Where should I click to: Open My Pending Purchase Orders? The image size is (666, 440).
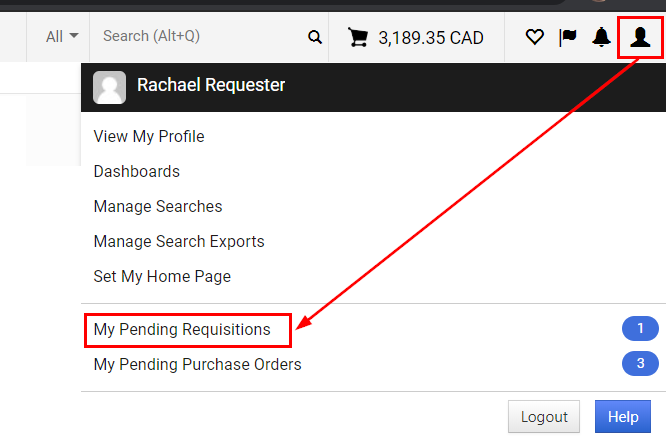[197, 364]
